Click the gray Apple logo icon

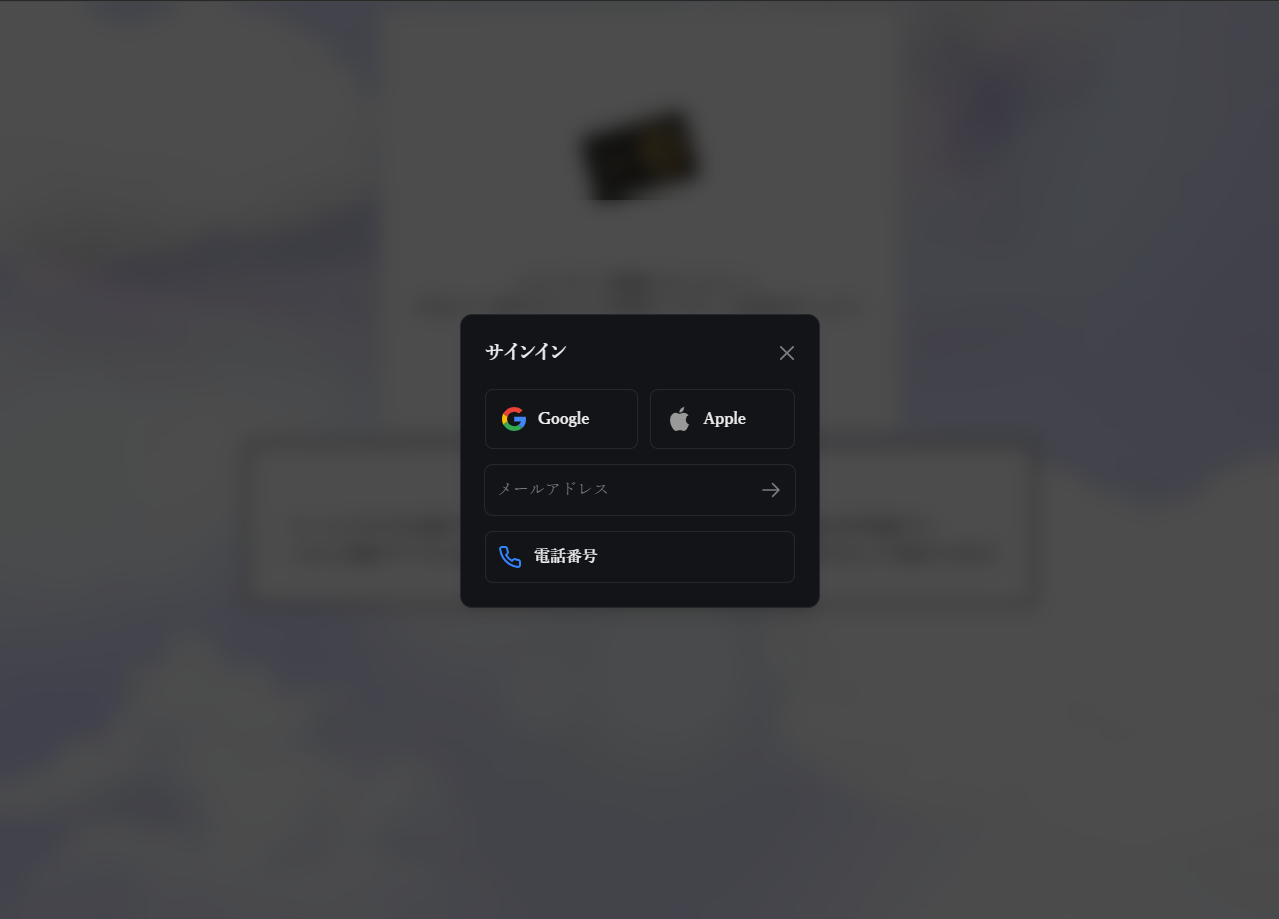(679, 419)
